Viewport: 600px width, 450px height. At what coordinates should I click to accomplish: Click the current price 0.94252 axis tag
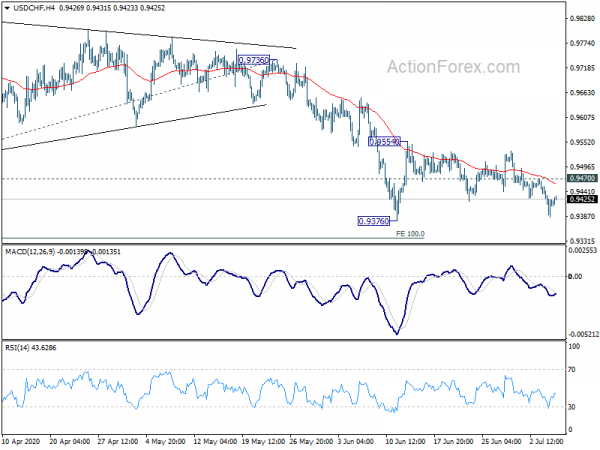point(582,199)
